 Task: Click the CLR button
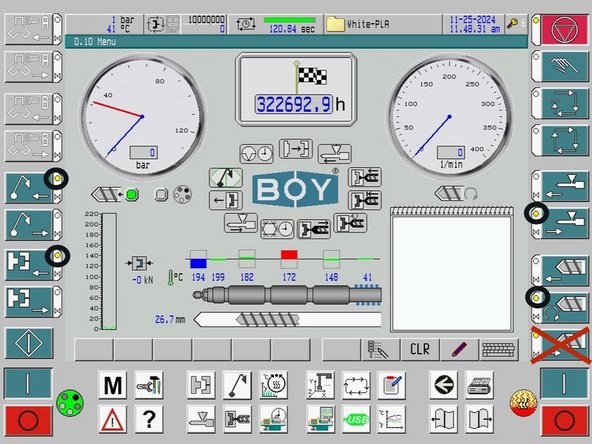(420, 349)
